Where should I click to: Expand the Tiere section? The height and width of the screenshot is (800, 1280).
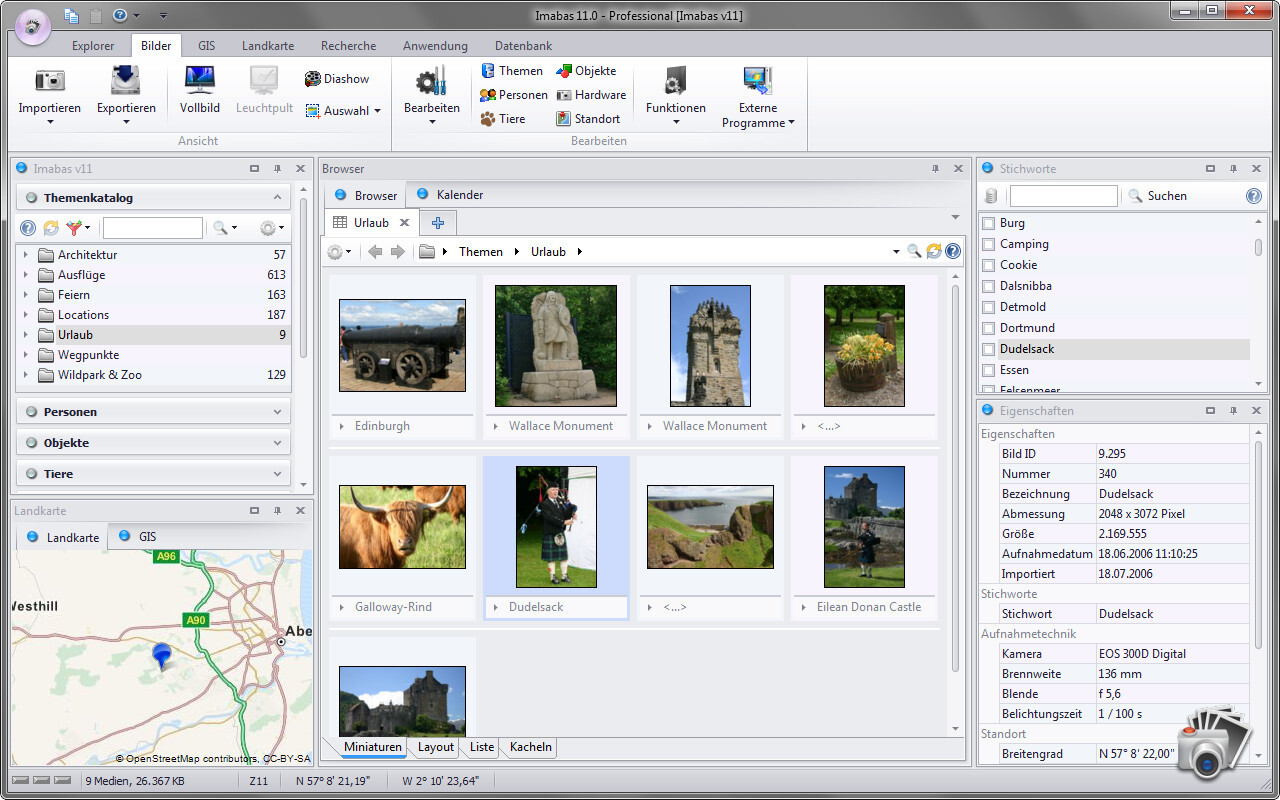tap(153, 473)
